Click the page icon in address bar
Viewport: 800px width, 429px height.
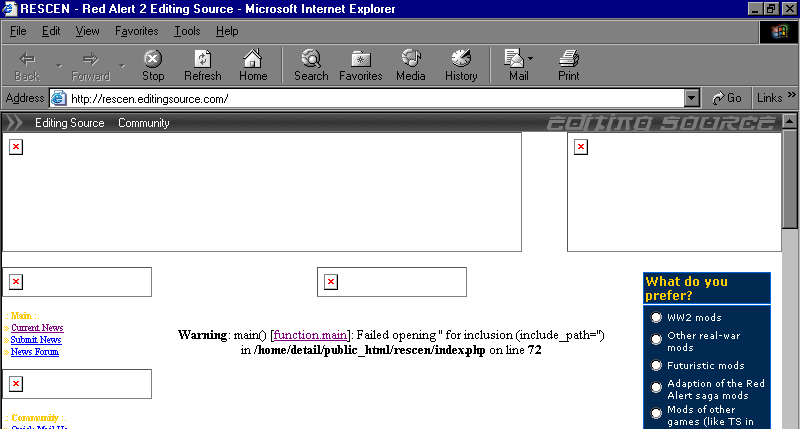tap(59, 98)
